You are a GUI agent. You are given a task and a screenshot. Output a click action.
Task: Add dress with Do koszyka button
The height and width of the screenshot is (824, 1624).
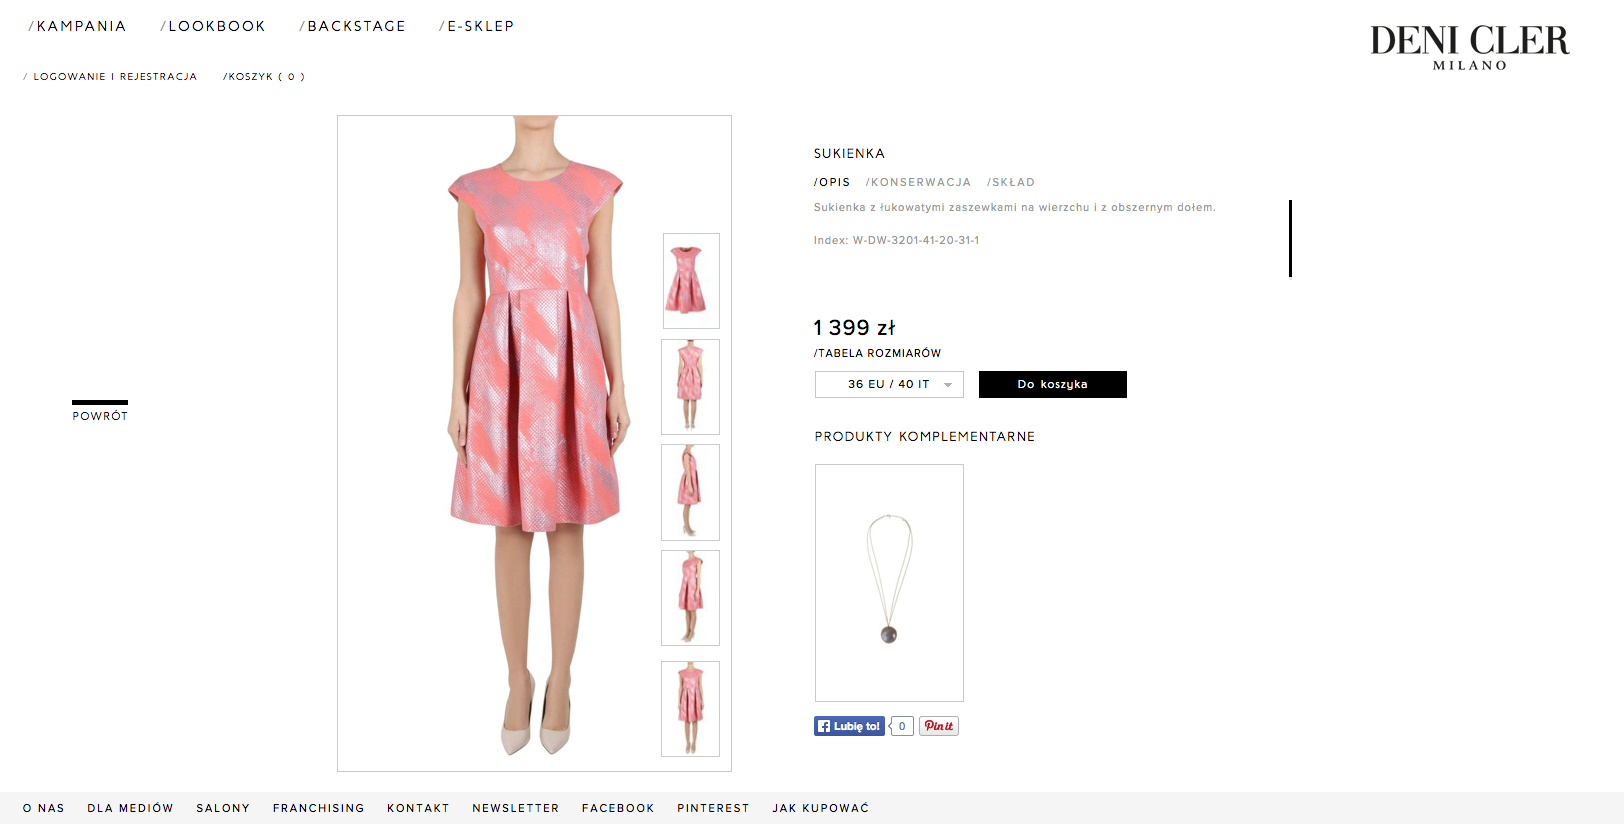tap(1053, 384)
